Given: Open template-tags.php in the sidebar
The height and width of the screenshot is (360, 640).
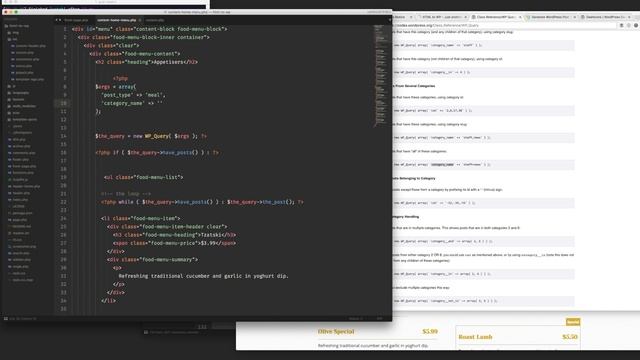Looking at the screenshot, I should (28, 79).
